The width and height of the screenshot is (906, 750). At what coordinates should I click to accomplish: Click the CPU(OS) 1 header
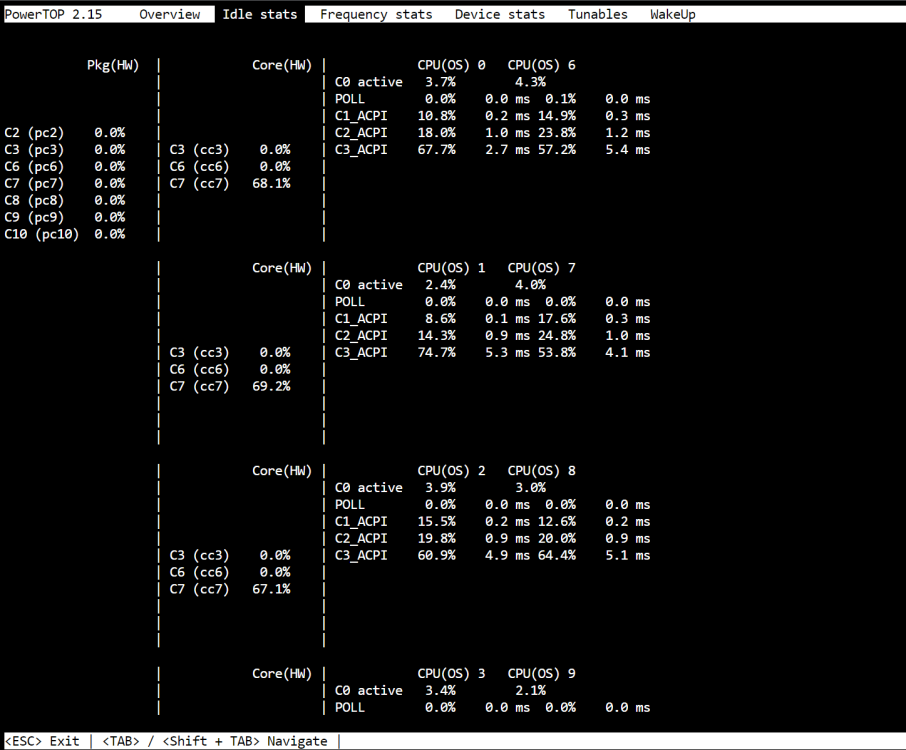(x=451, y=268)
